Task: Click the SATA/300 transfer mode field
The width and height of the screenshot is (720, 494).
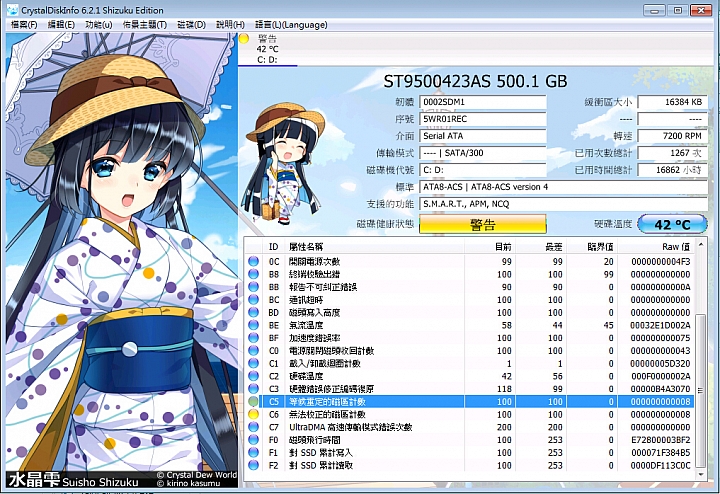Action: coord(483,153)
